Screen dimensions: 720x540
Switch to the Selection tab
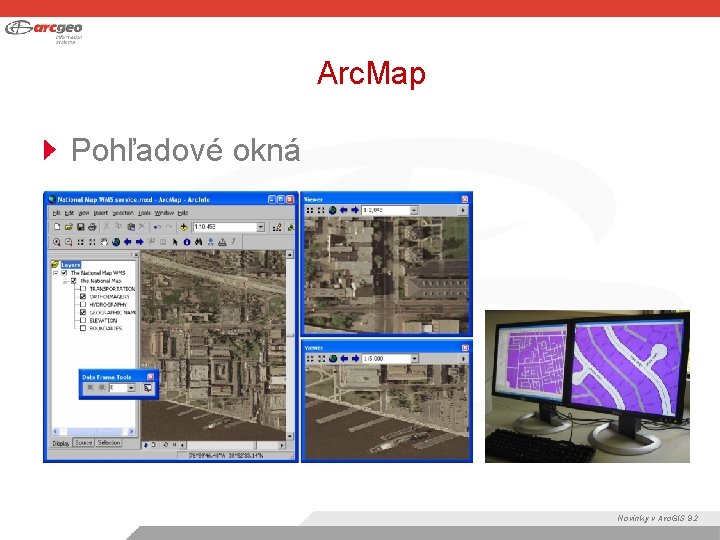109,443
